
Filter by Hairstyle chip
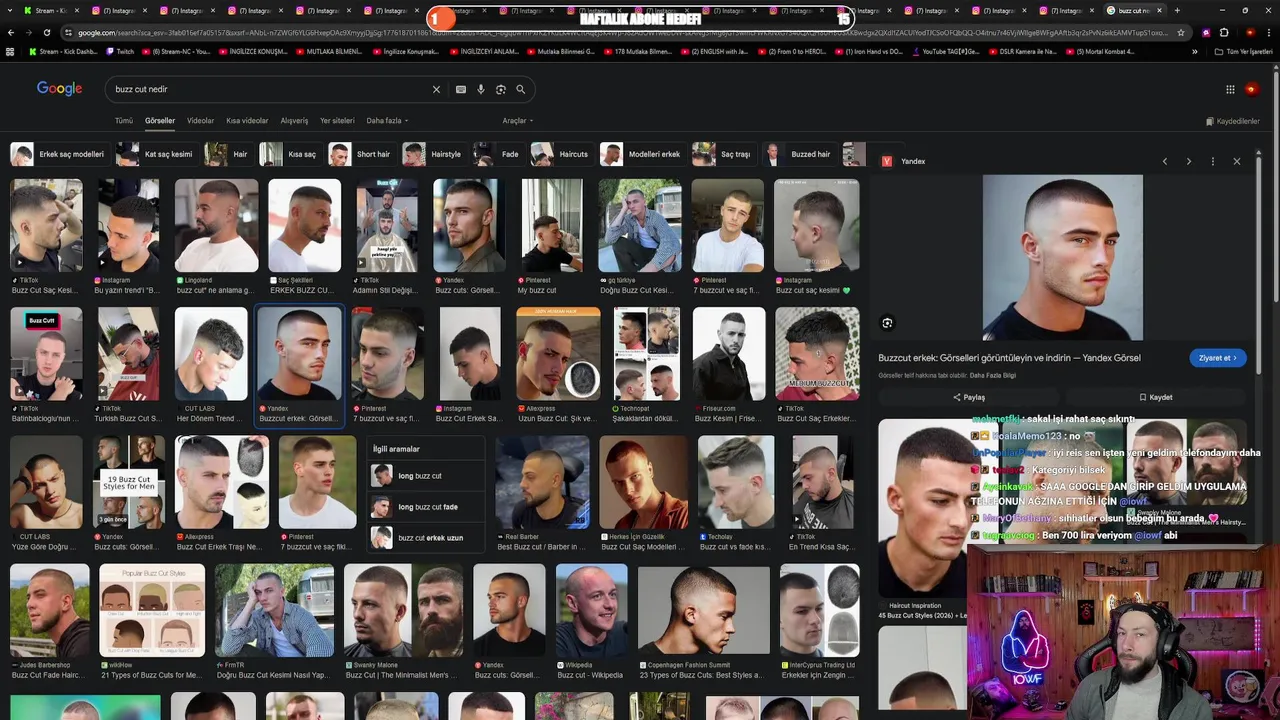434,154
